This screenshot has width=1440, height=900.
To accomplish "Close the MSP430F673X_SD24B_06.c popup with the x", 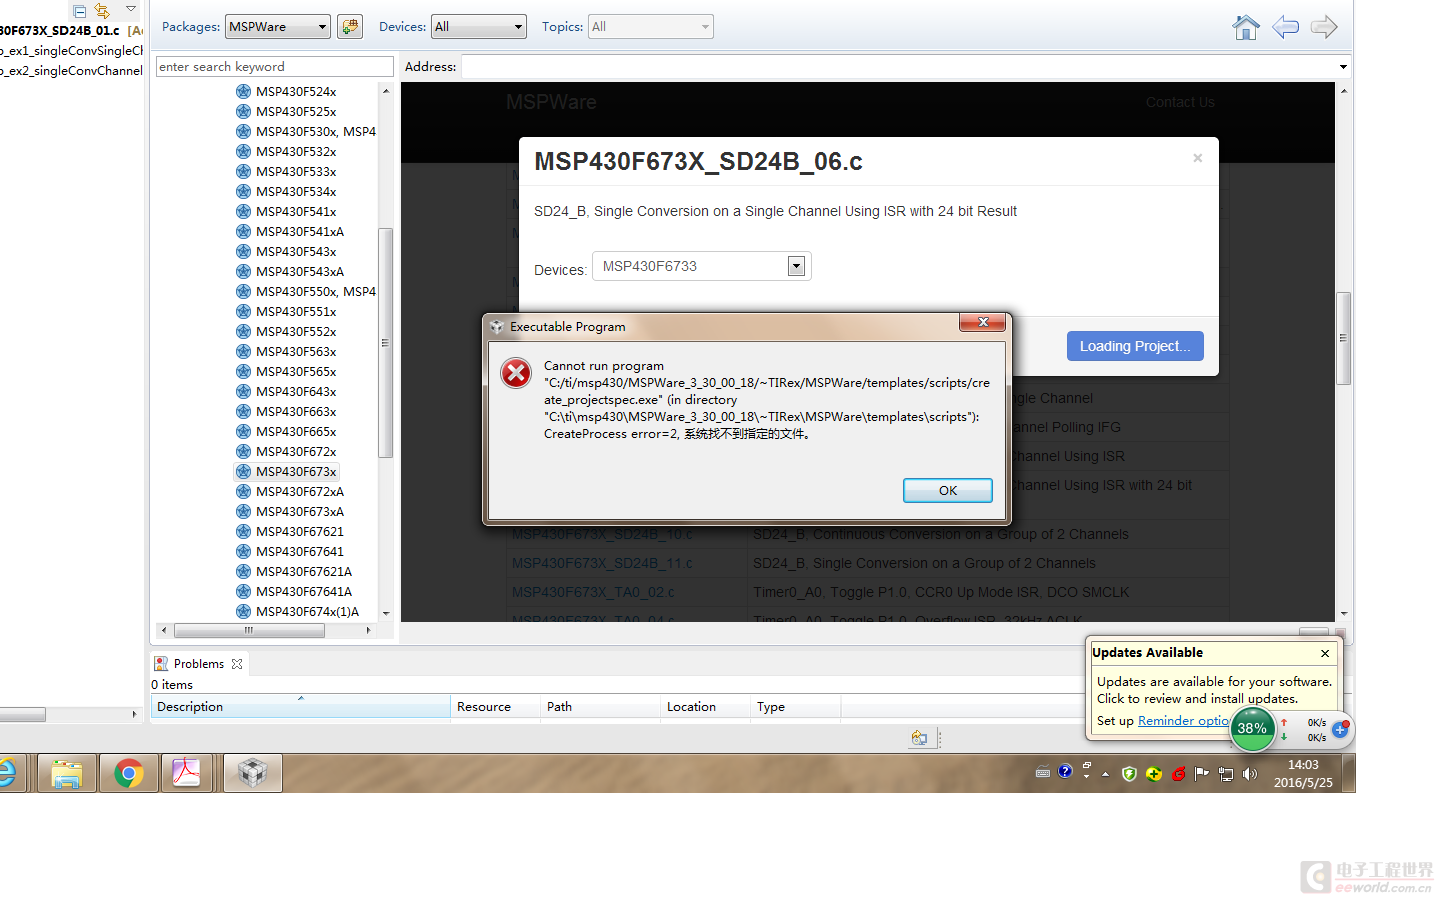I will click(1197, 158).
